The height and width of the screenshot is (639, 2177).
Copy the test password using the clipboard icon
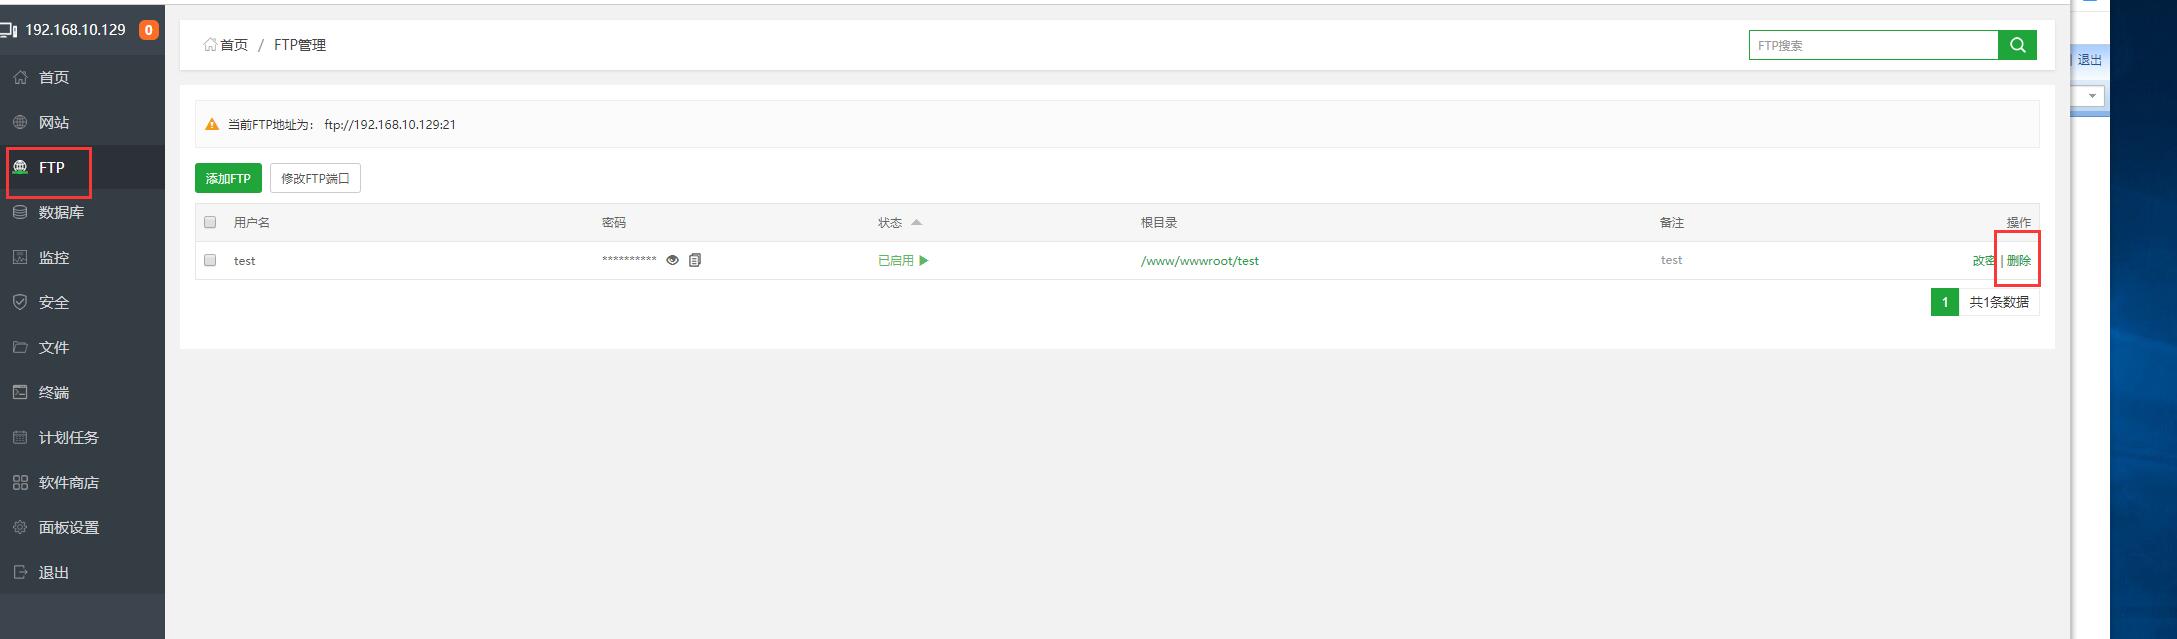[695, 260]
